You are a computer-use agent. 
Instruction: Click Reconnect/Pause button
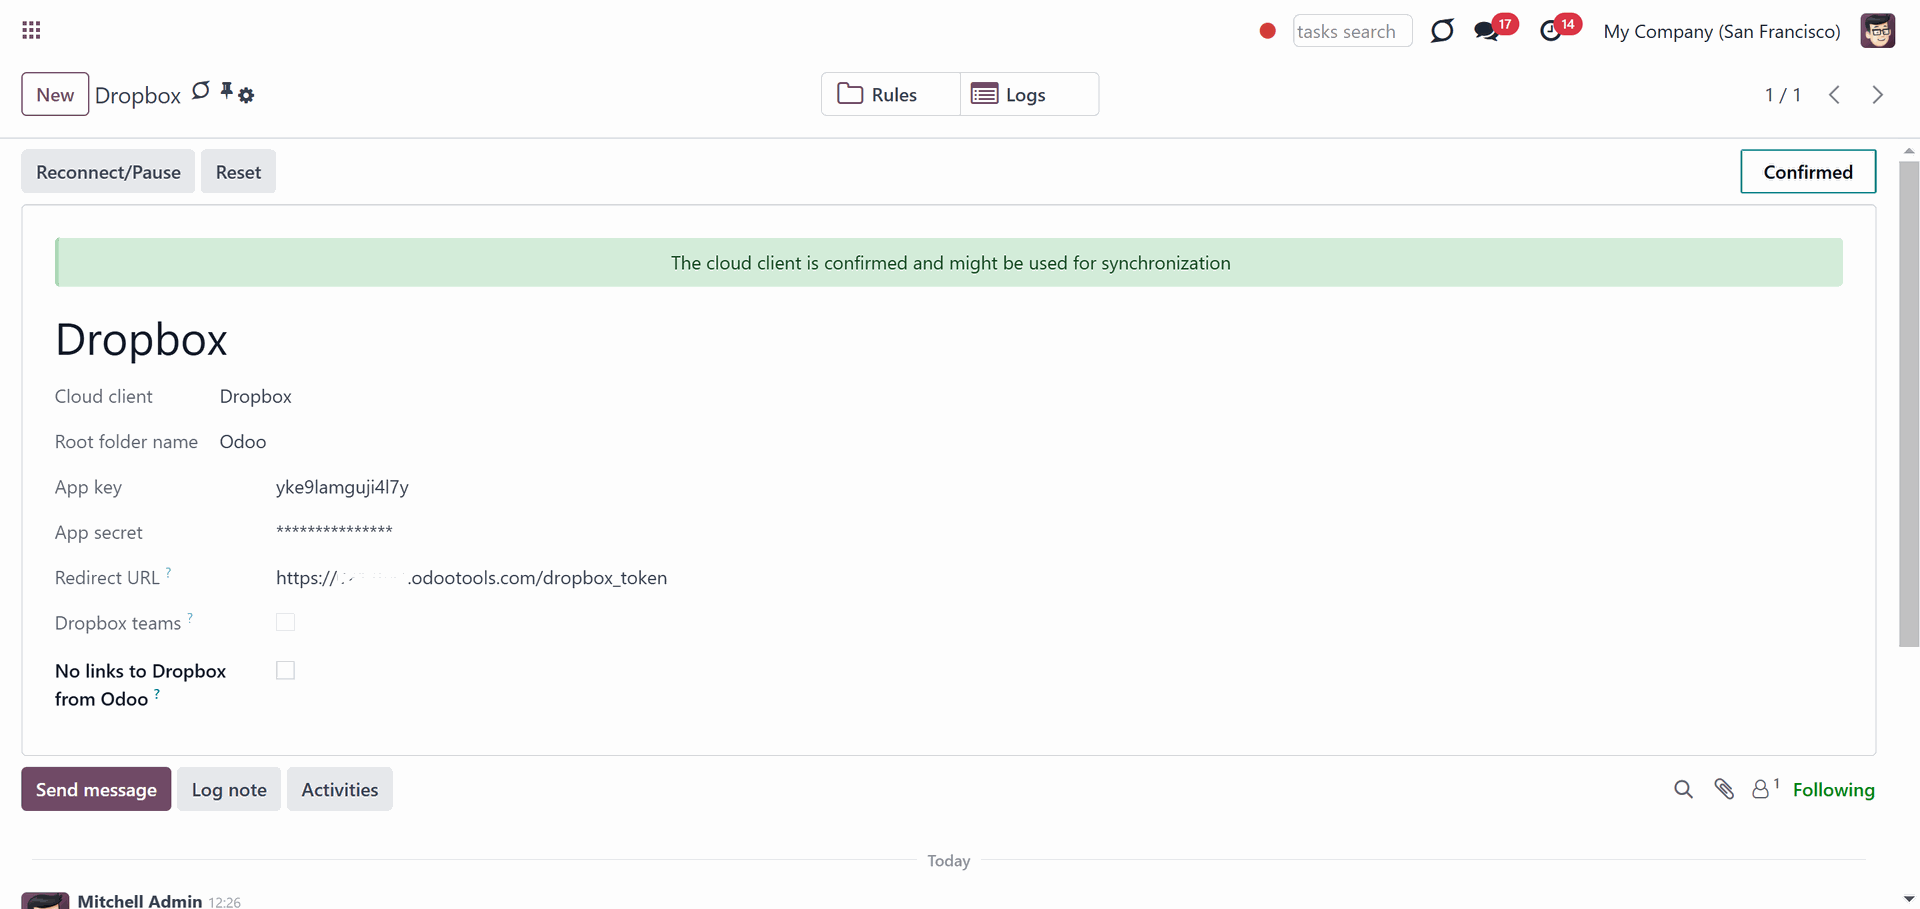108,172
